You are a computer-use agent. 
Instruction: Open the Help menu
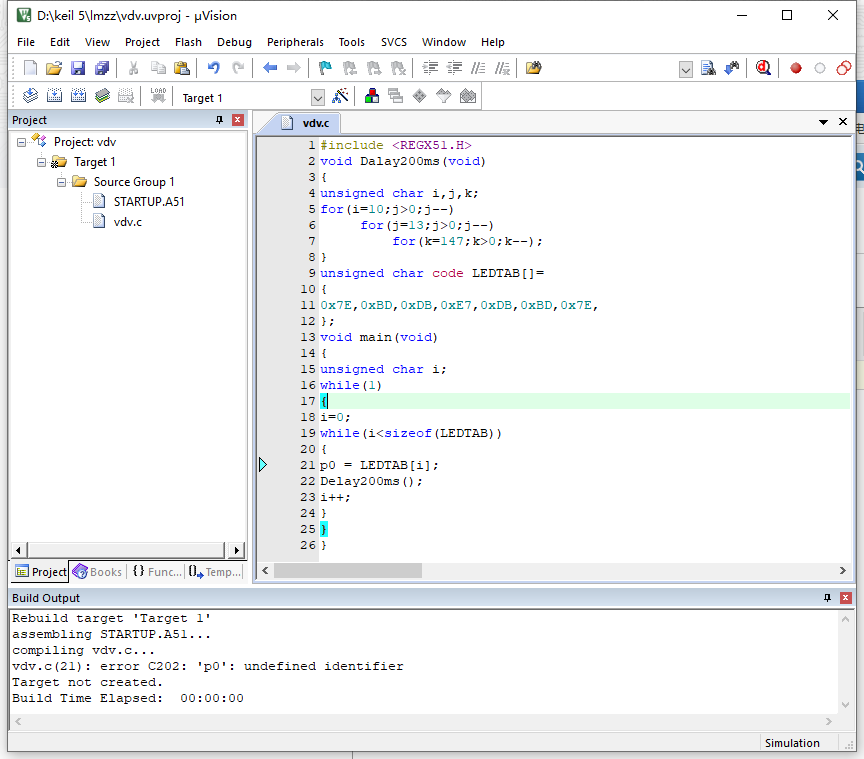pos(493,42)
